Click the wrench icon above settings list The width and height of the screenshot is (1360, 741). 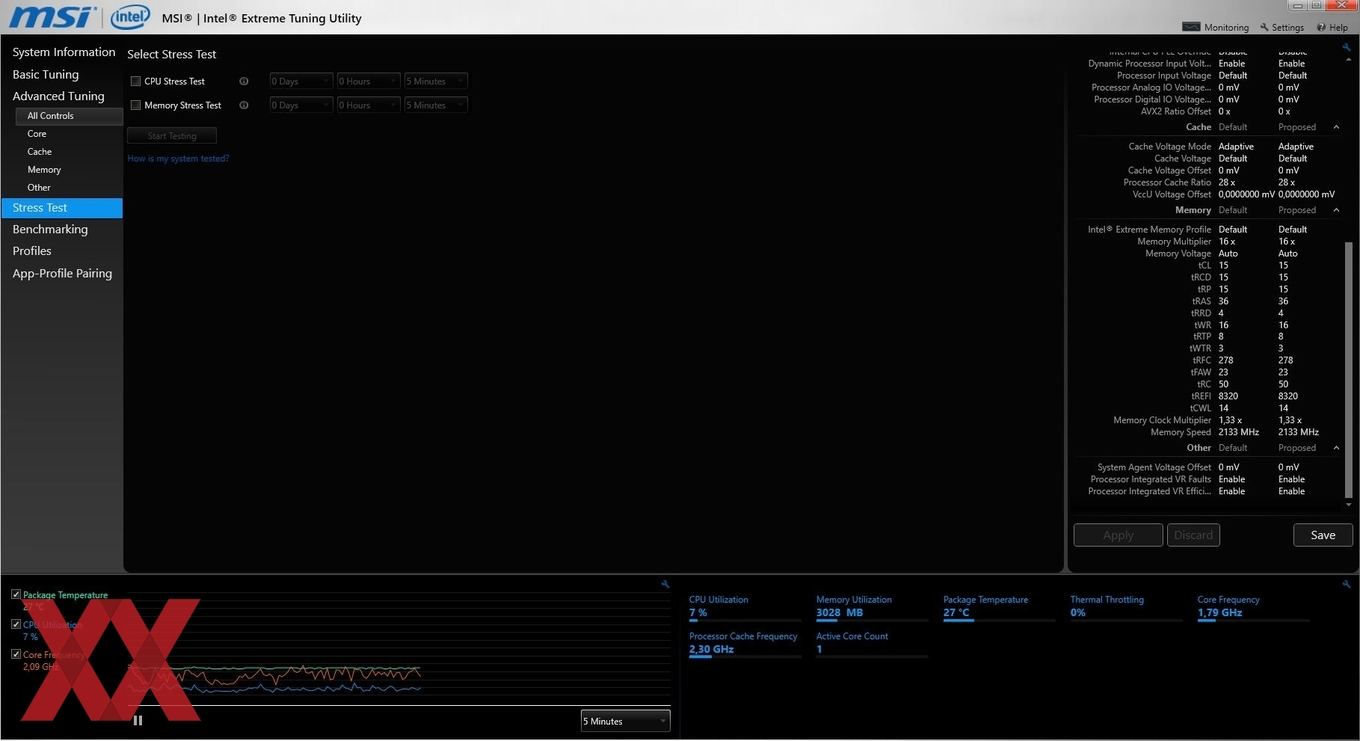click(1347, 47)
